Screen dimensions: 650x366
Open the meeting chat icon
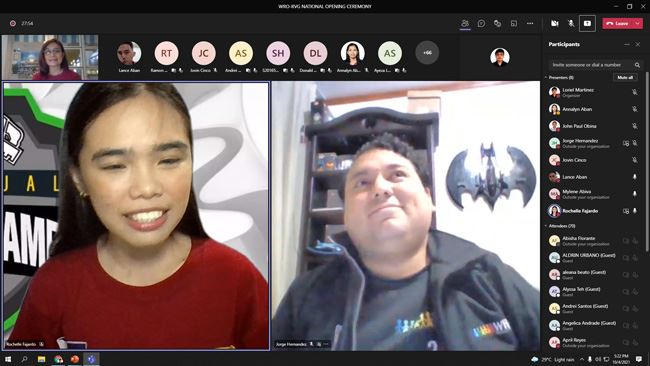(481, 24)
